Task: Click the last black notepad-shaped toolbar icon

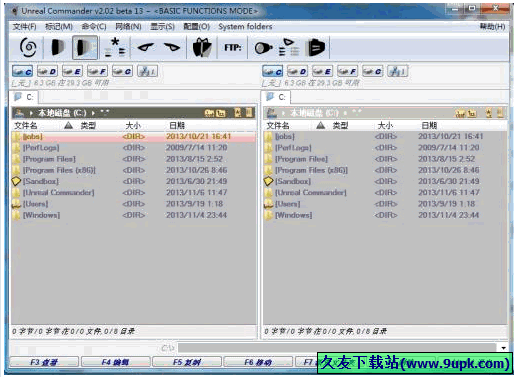Action: pyautogui.click(x=316, y=47)
